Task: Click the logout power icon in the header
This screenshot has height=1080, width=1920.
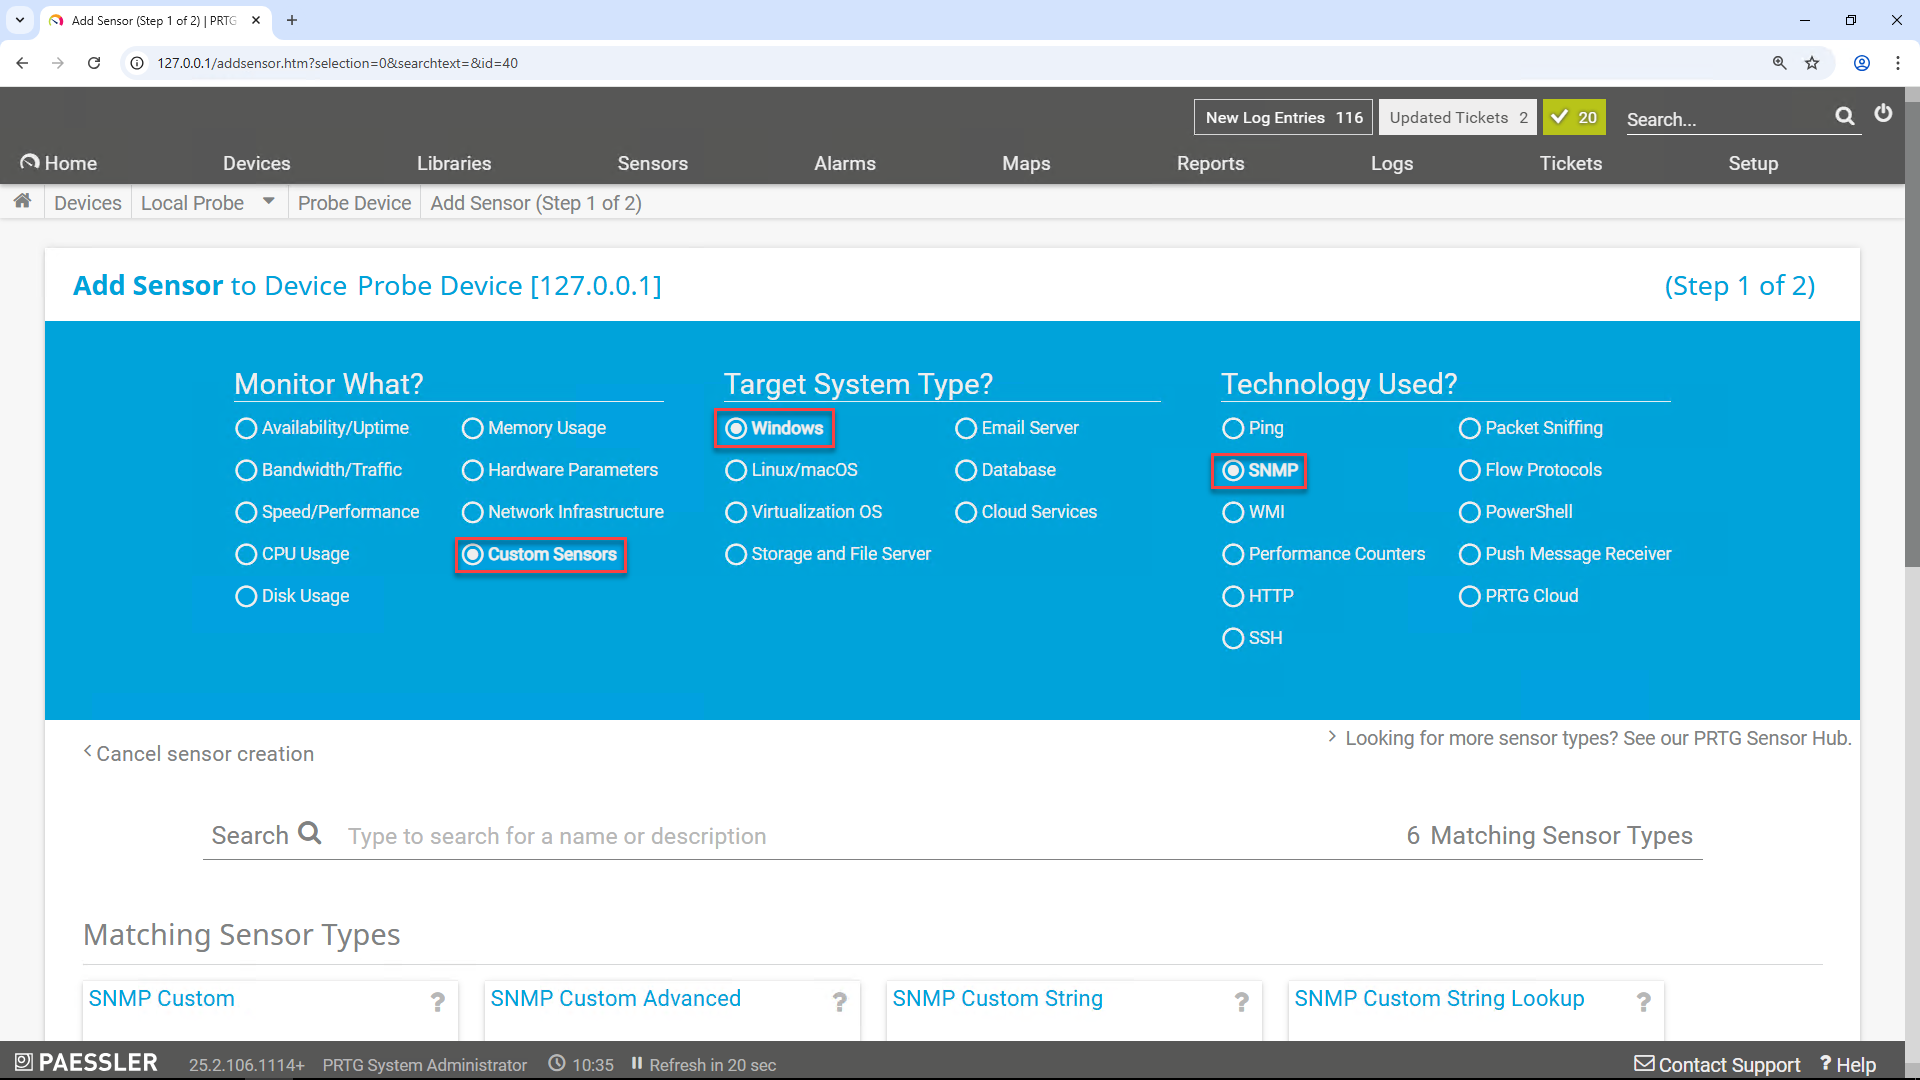Action: 1884,115
